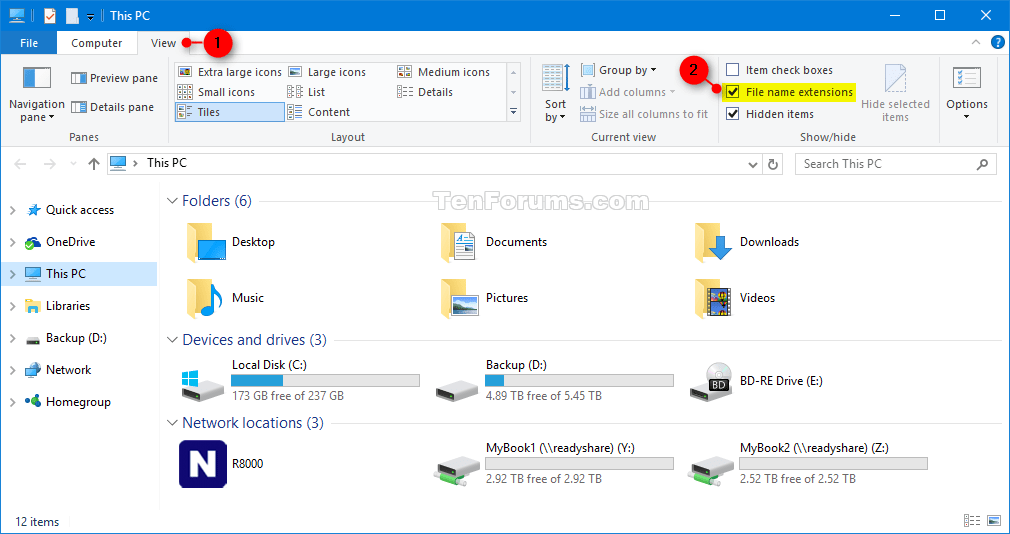
Task: Switch layout to Extra large icons
Action: click(x=229, y=72)
